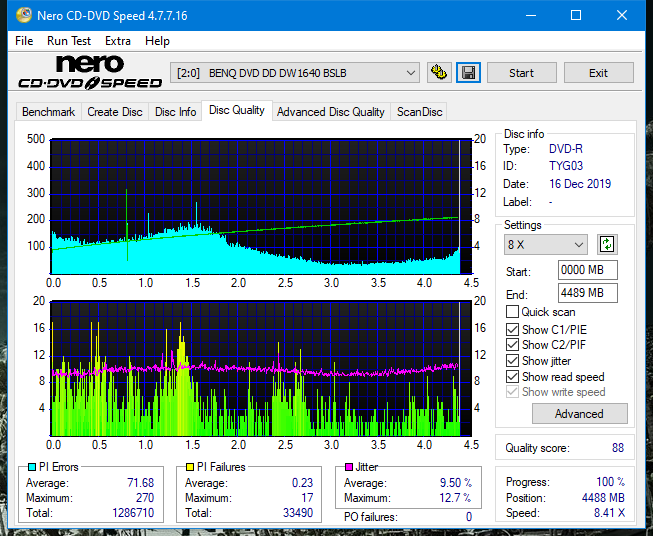Click the Jitter maximum 12.7 %
This screenshot has height=536, width=653.
pyautogui.click(x=456, y=498)
